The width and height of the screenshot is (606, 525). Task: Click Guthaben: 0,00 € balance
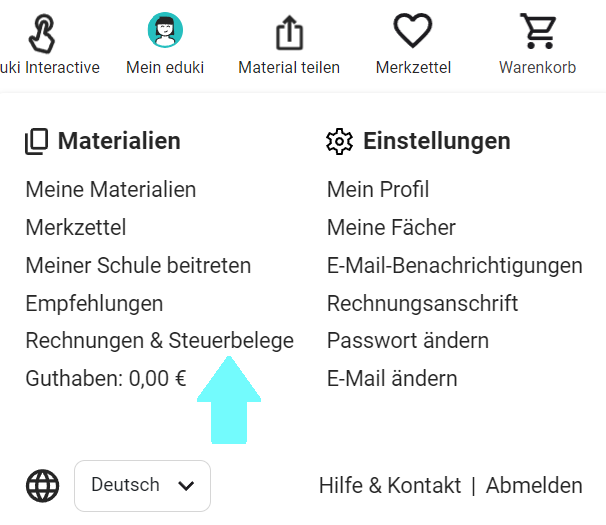106,379
